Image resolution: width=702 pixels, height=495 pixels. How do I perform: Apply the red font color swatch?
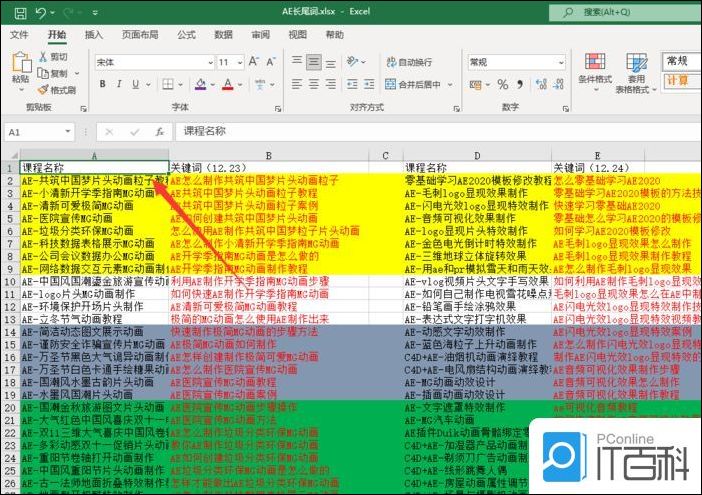(228, 84)
